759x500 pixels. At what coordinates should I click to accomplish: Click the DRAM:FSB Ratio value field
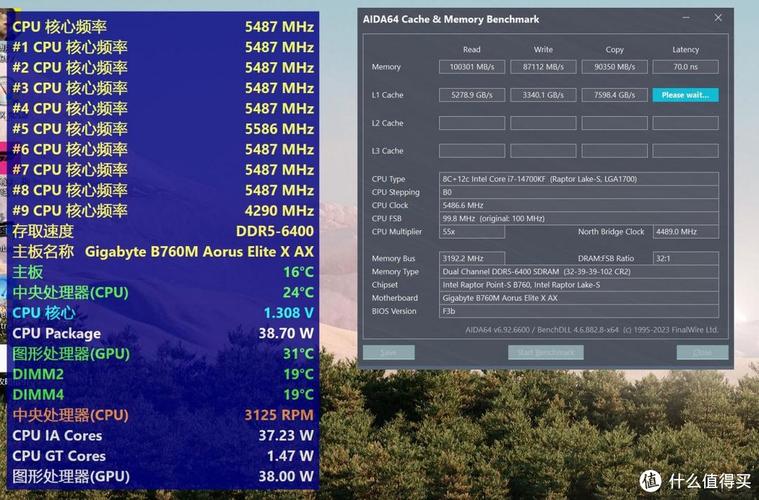click(x=685, y=258)
